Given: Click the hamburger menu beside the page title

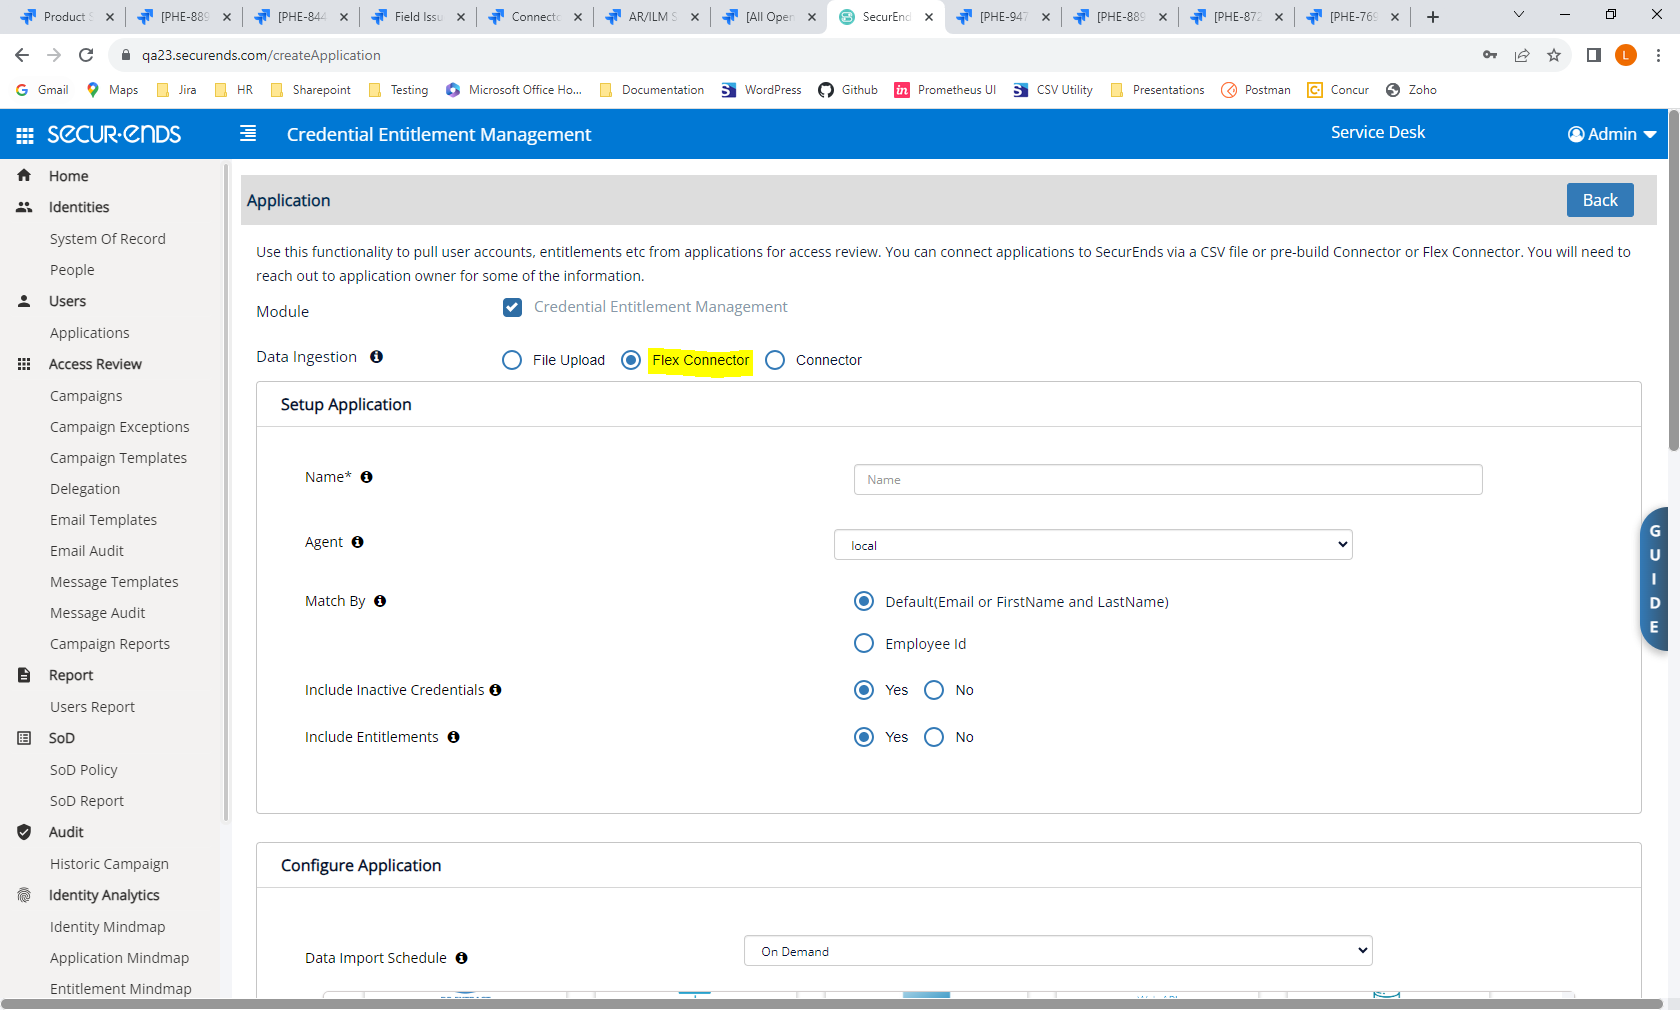Looking at the screenshot, I should point(247,133).
